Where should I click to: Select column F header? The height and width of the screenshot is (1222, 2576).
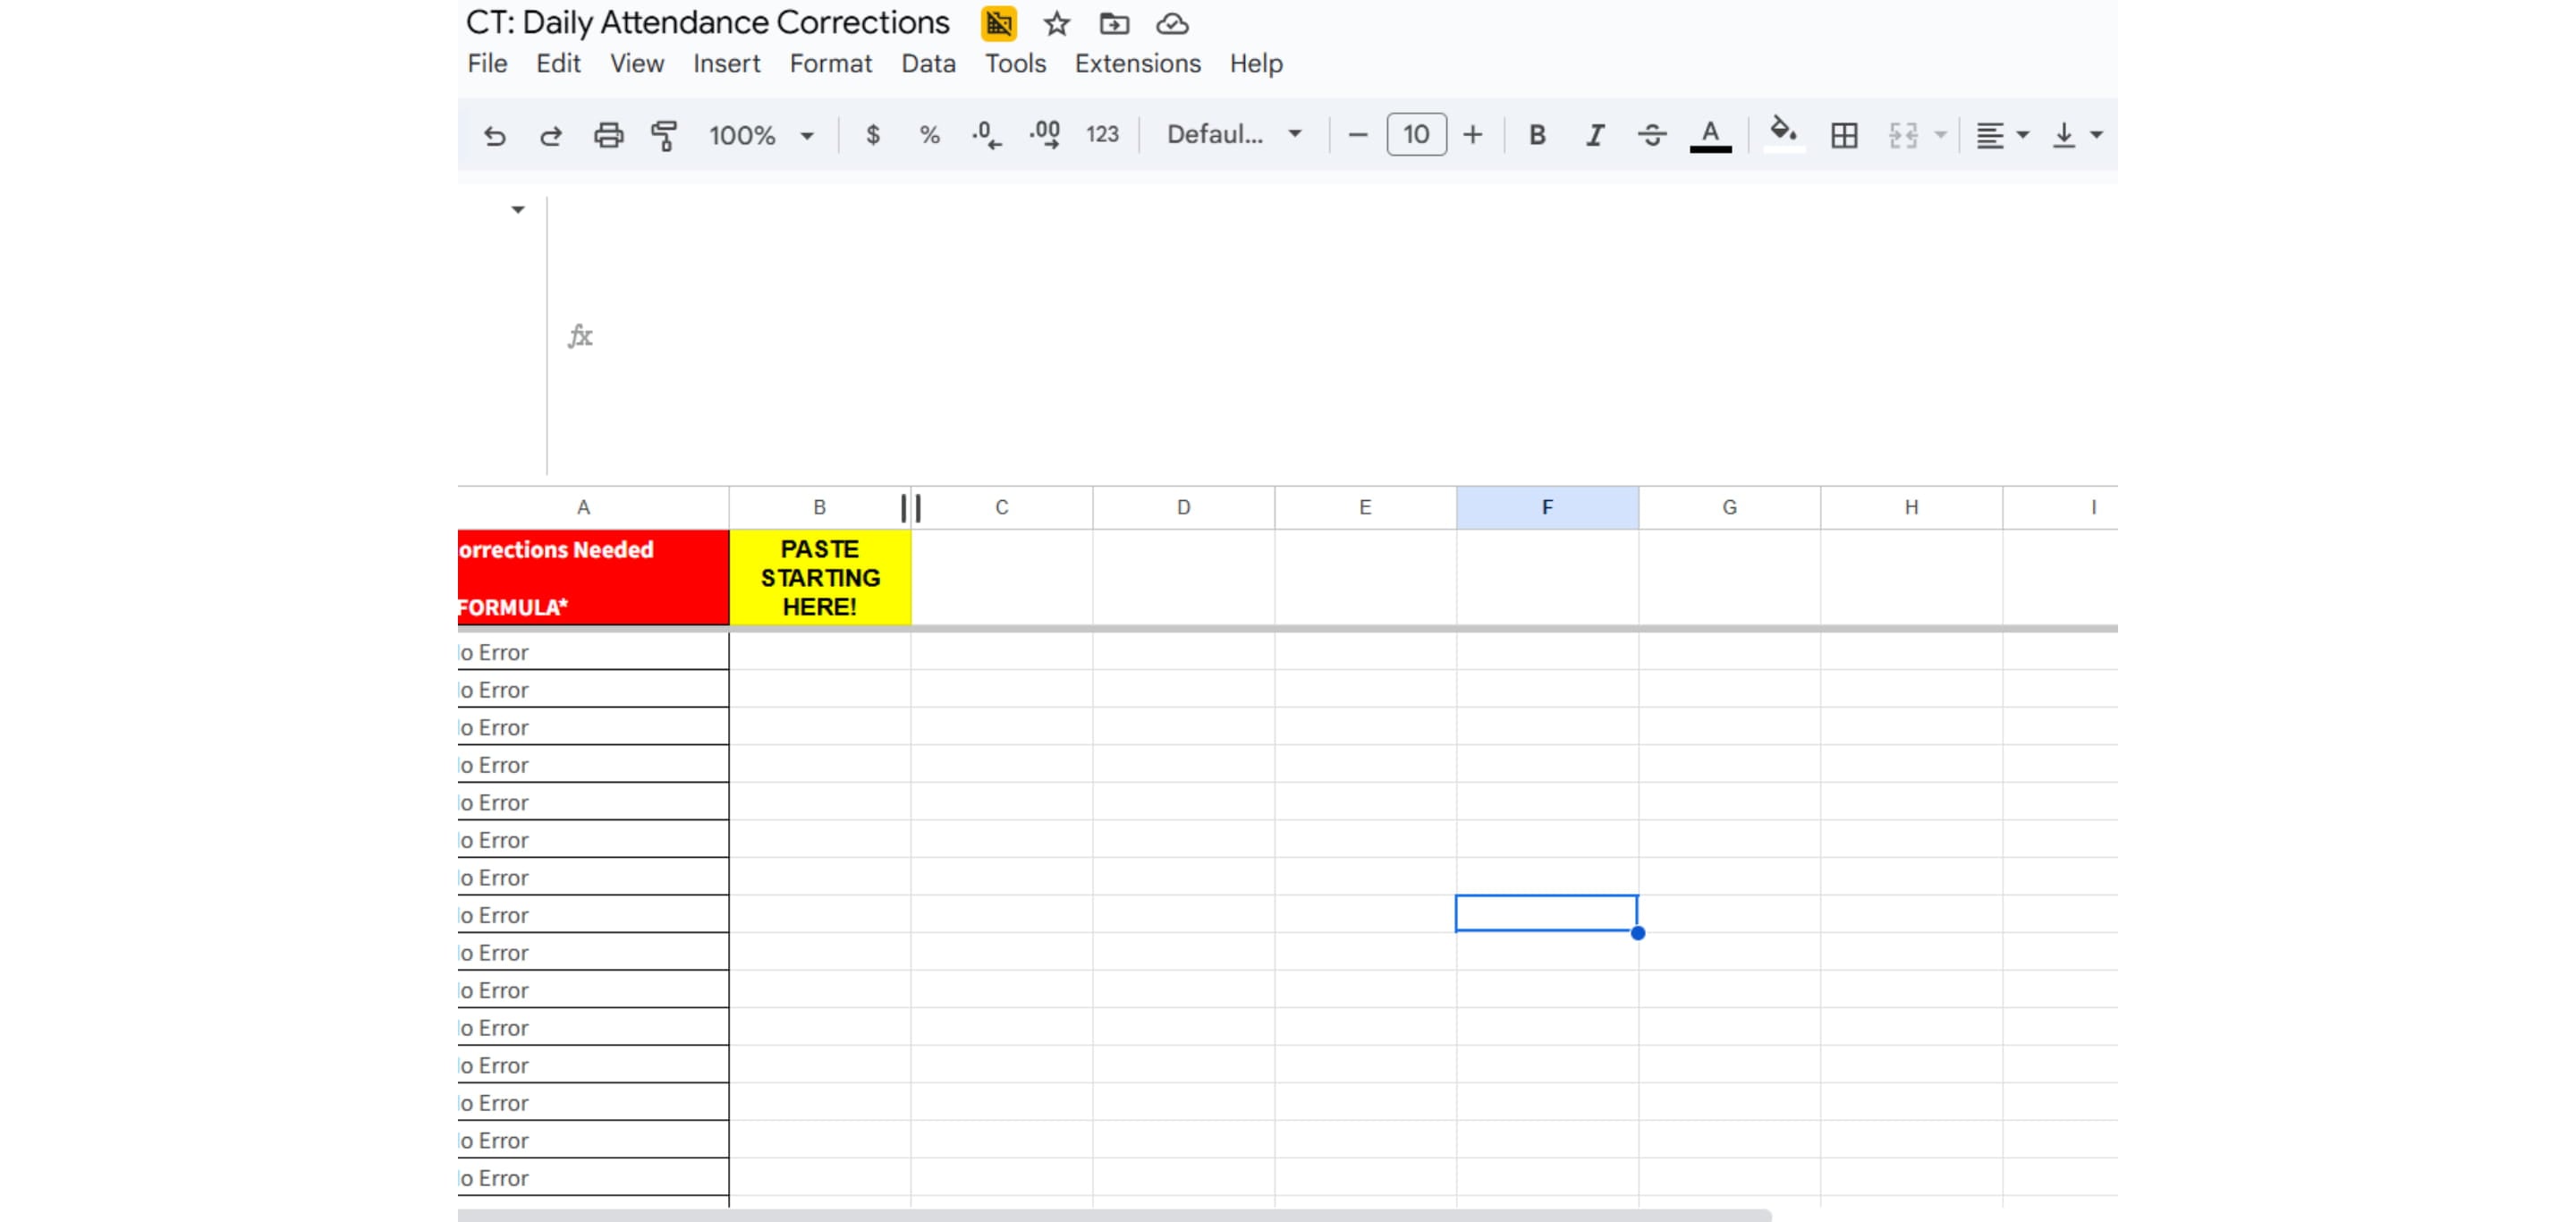point(1547,508)
